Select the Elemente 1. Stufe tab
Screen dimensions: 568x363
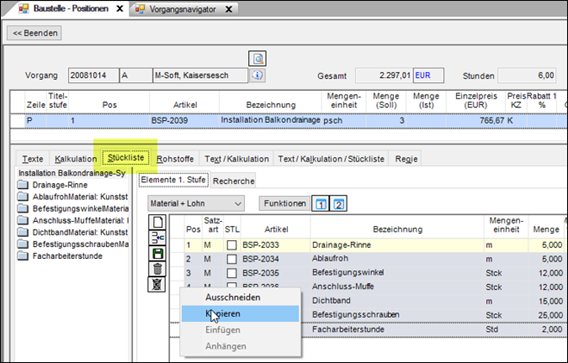[173, 180]
